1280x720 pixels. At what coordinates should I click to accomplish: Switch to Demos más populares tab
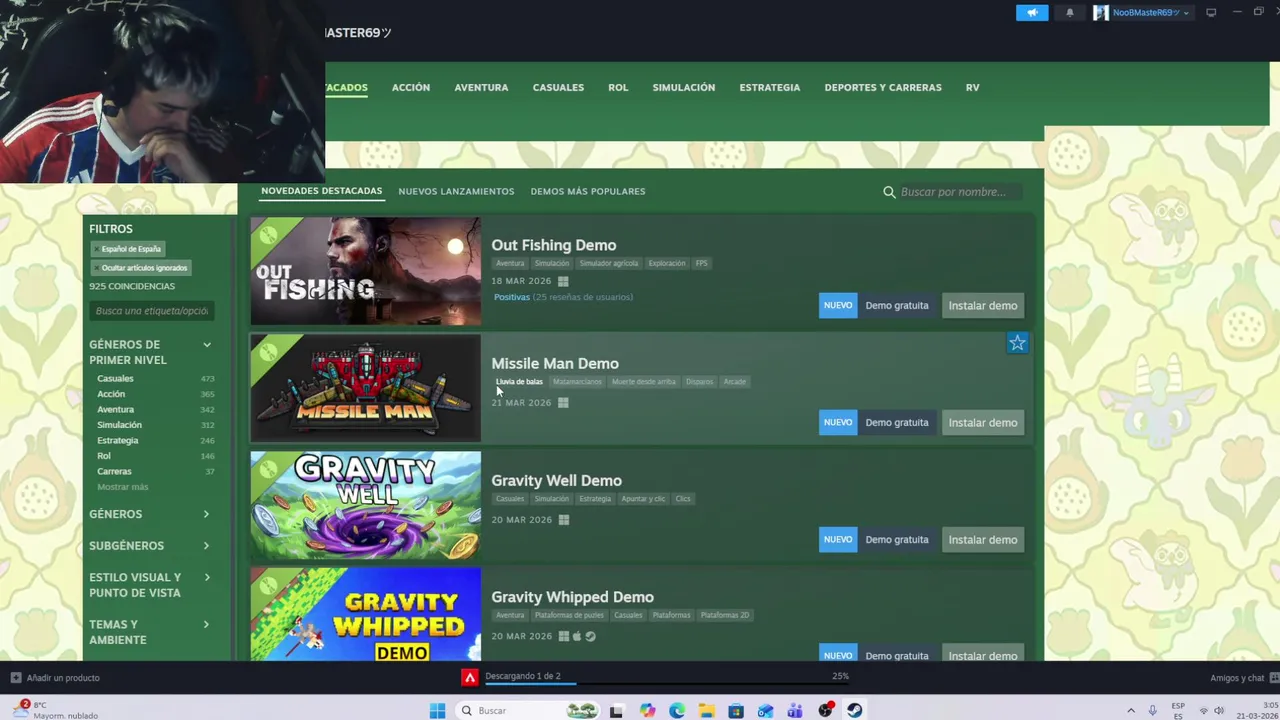click(x=588, y=191)
